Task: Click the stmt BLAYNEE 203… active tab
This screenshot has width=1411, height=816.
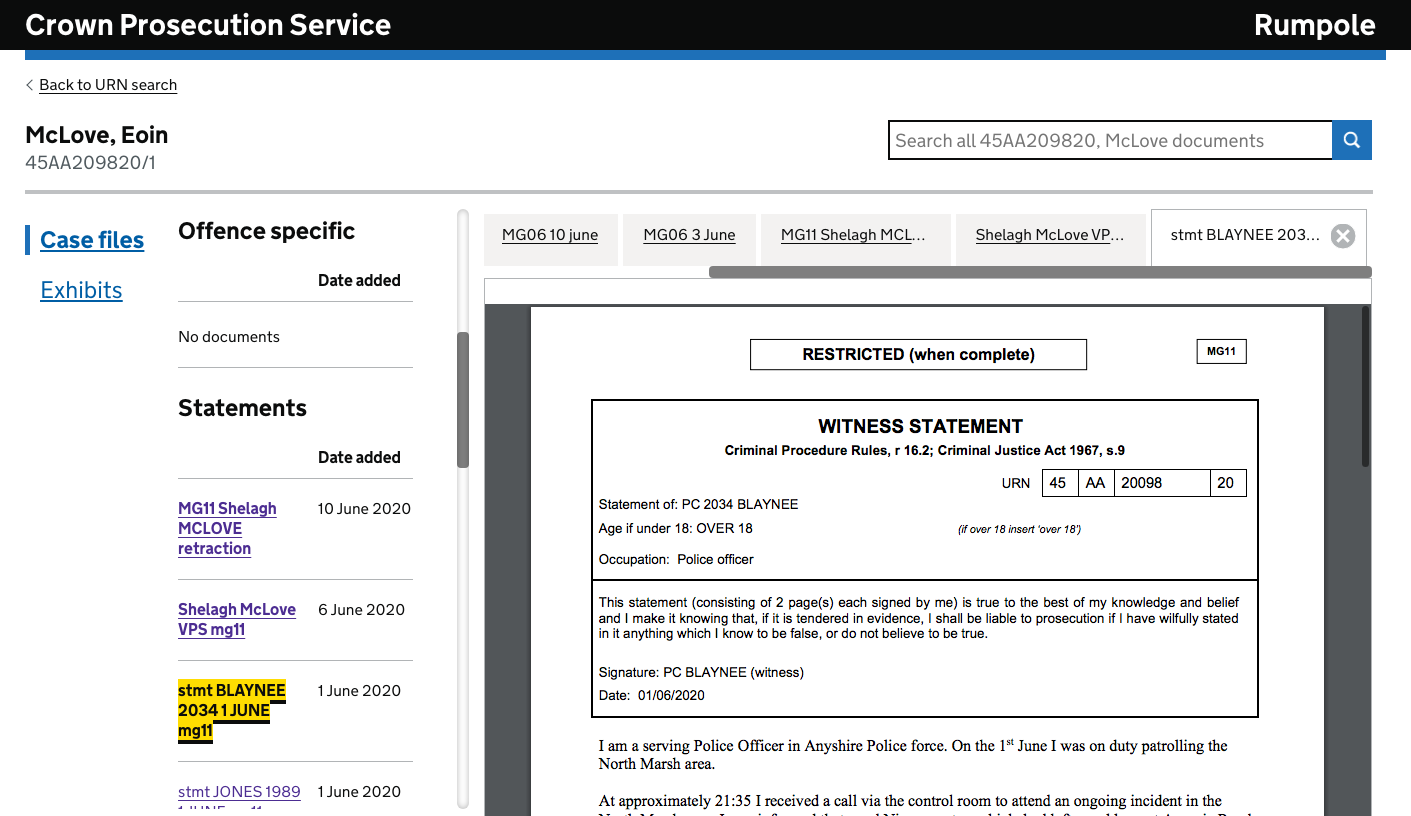Action: click(x=1244, y=235)
